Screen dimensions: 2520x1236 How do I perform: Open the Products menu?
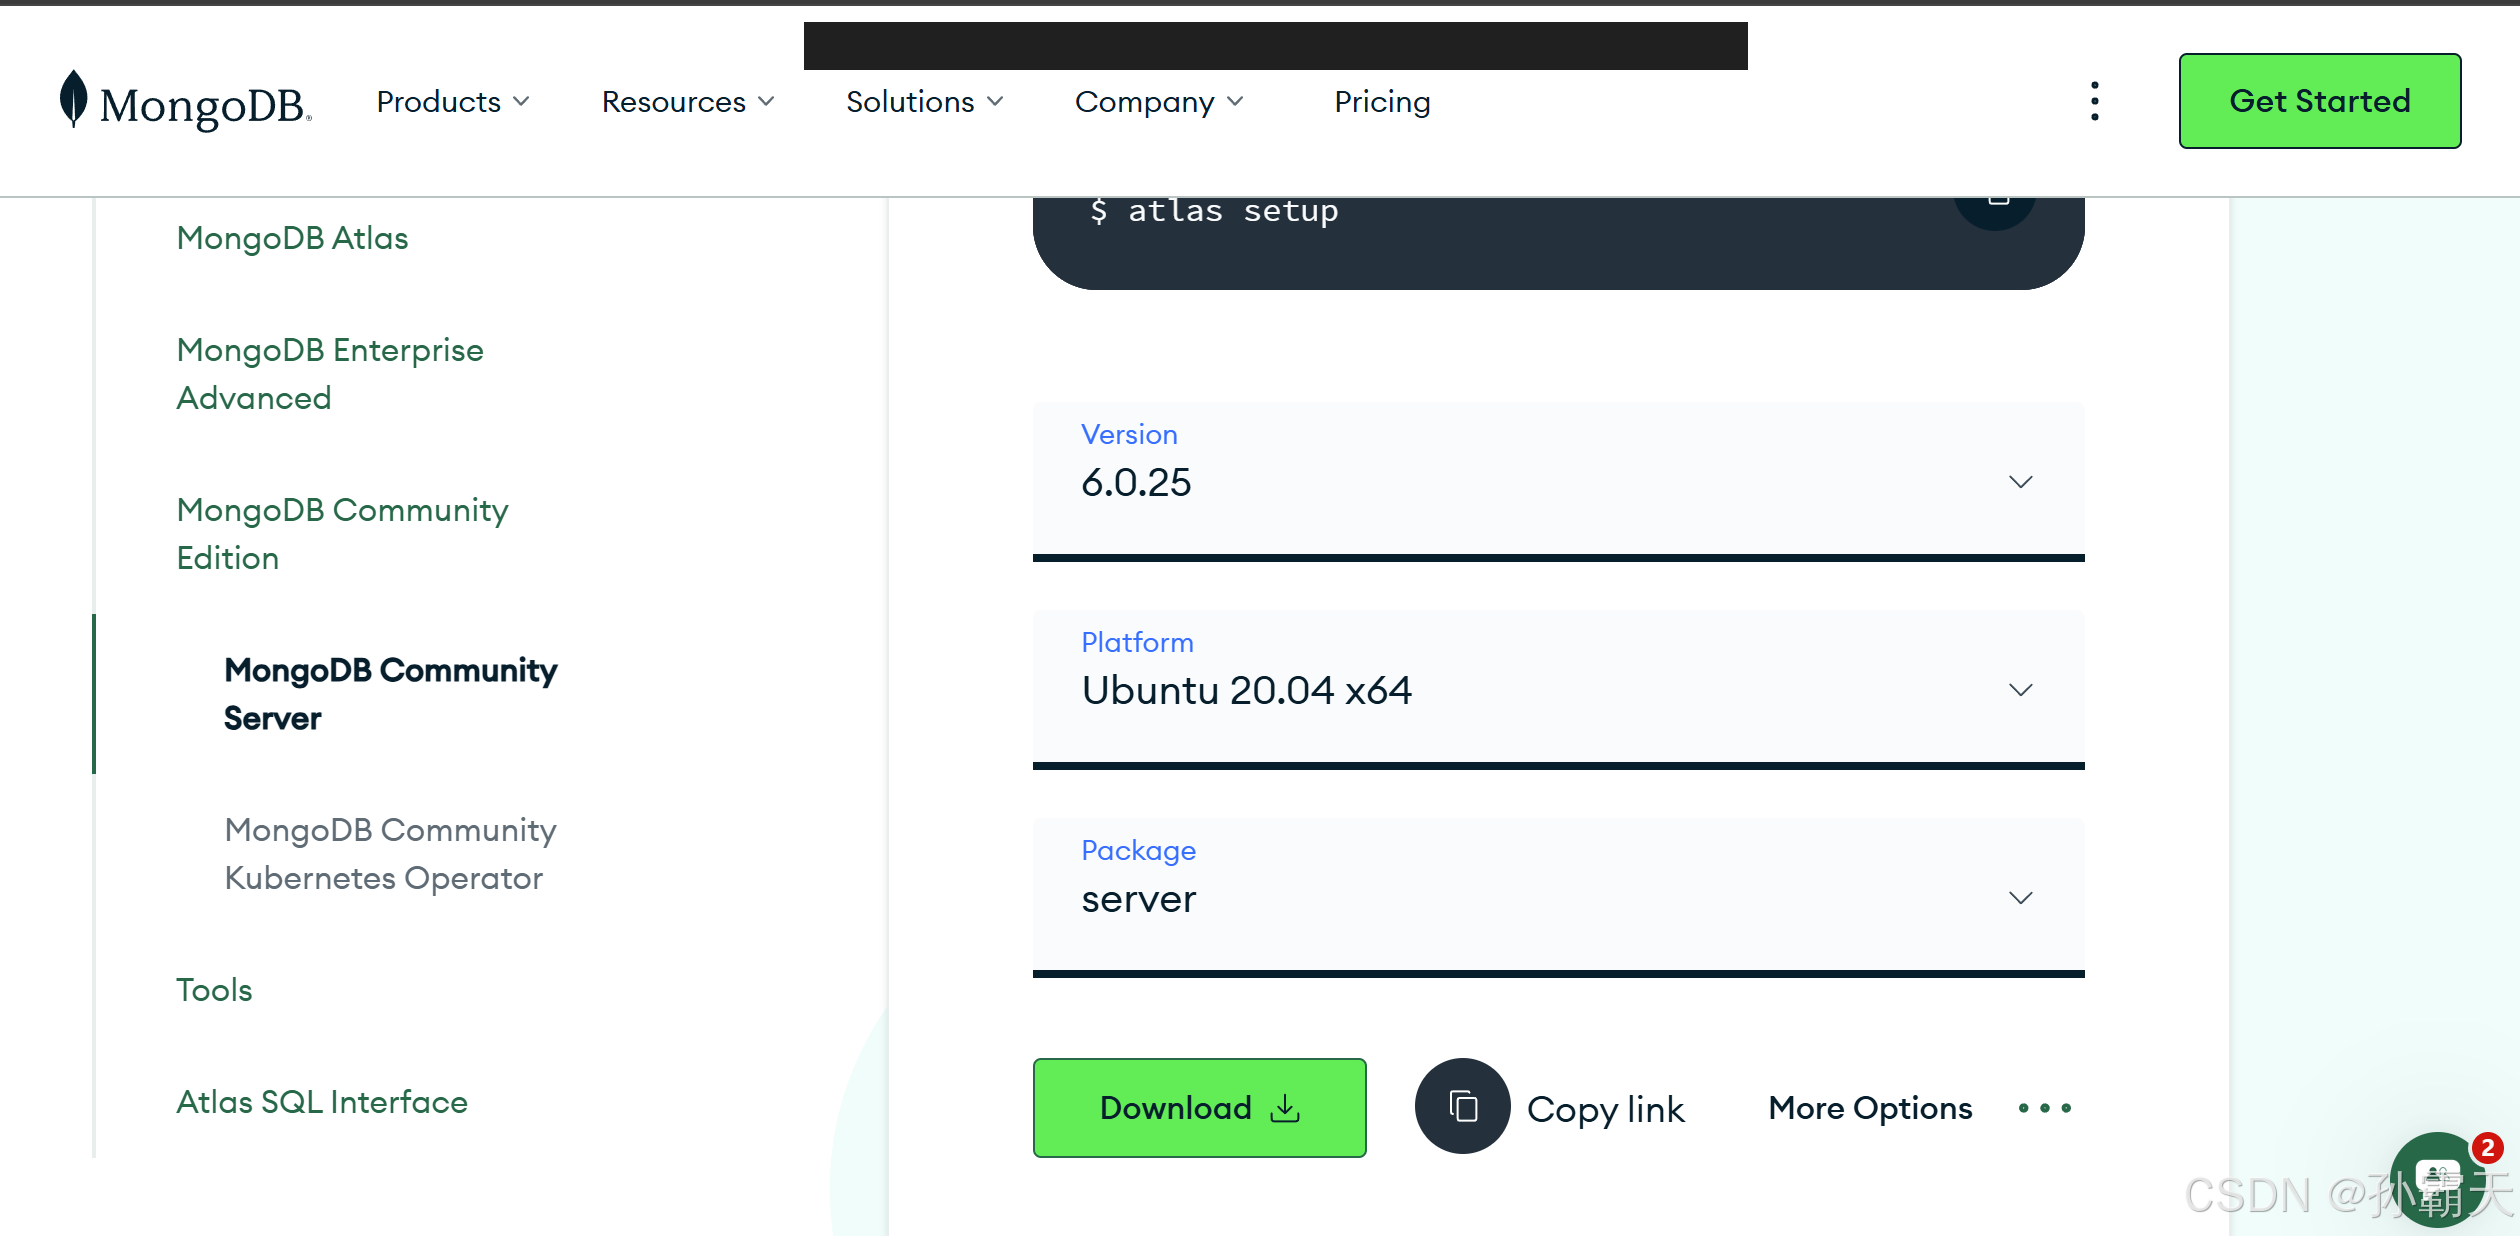(x=453, y=102)
